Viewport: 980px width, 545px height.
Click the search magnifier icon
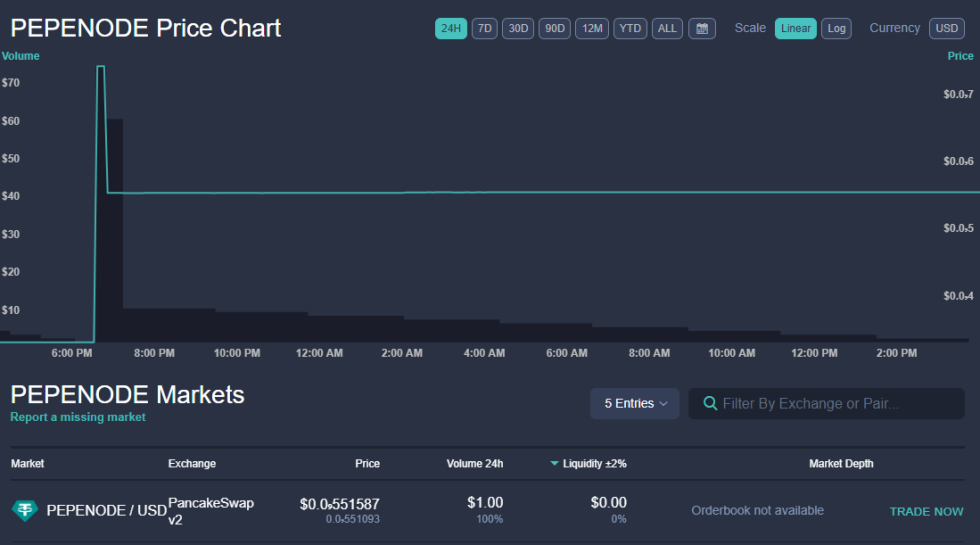pyautogui.click(x=710, y=404)
